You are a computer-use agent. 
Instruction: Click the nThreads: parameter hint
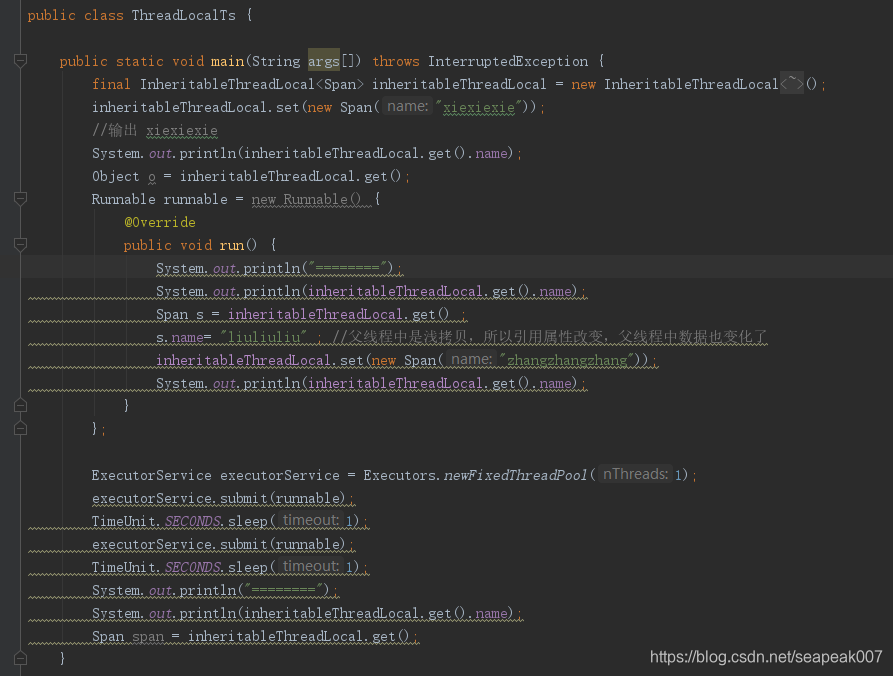(x=635, y=474)
